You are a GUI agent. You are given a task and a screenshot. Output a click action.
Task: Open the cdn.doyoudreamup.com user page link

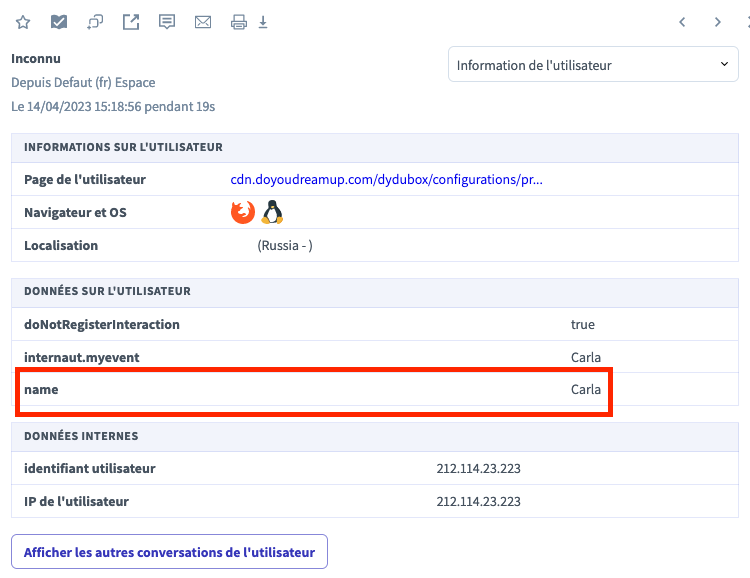(386, 180)
